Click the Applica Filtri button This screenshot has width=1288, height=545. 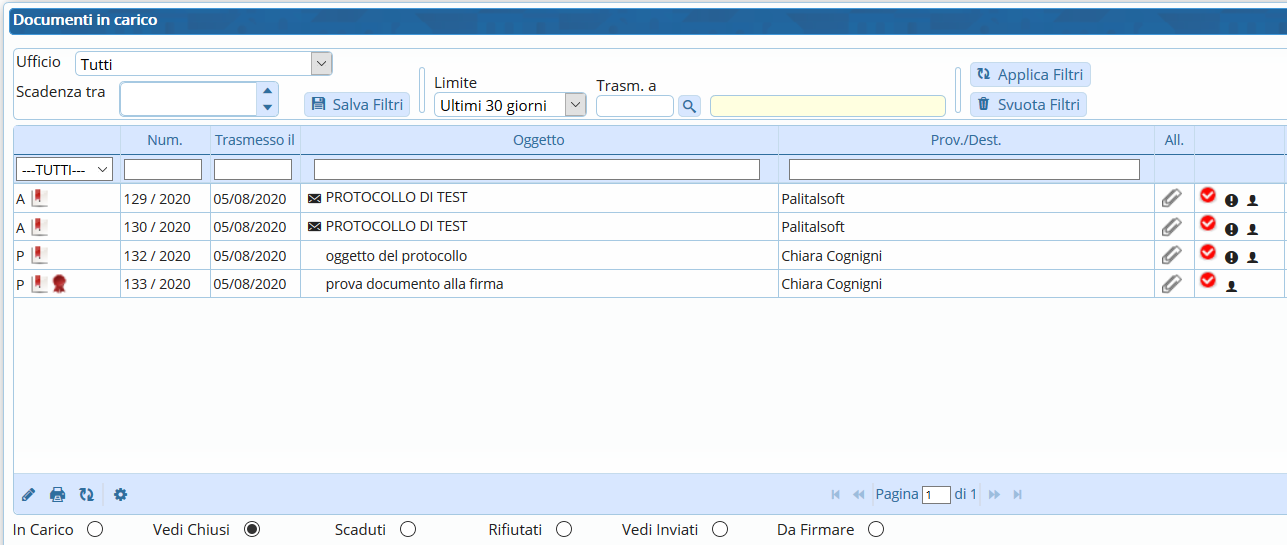tap(1031, 75)
